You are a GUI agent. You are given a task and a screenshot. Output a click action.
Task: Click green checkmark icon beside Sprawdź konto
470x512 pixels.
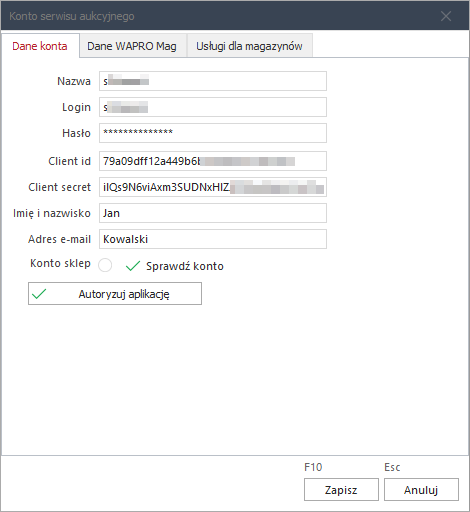tap(133, 266)
